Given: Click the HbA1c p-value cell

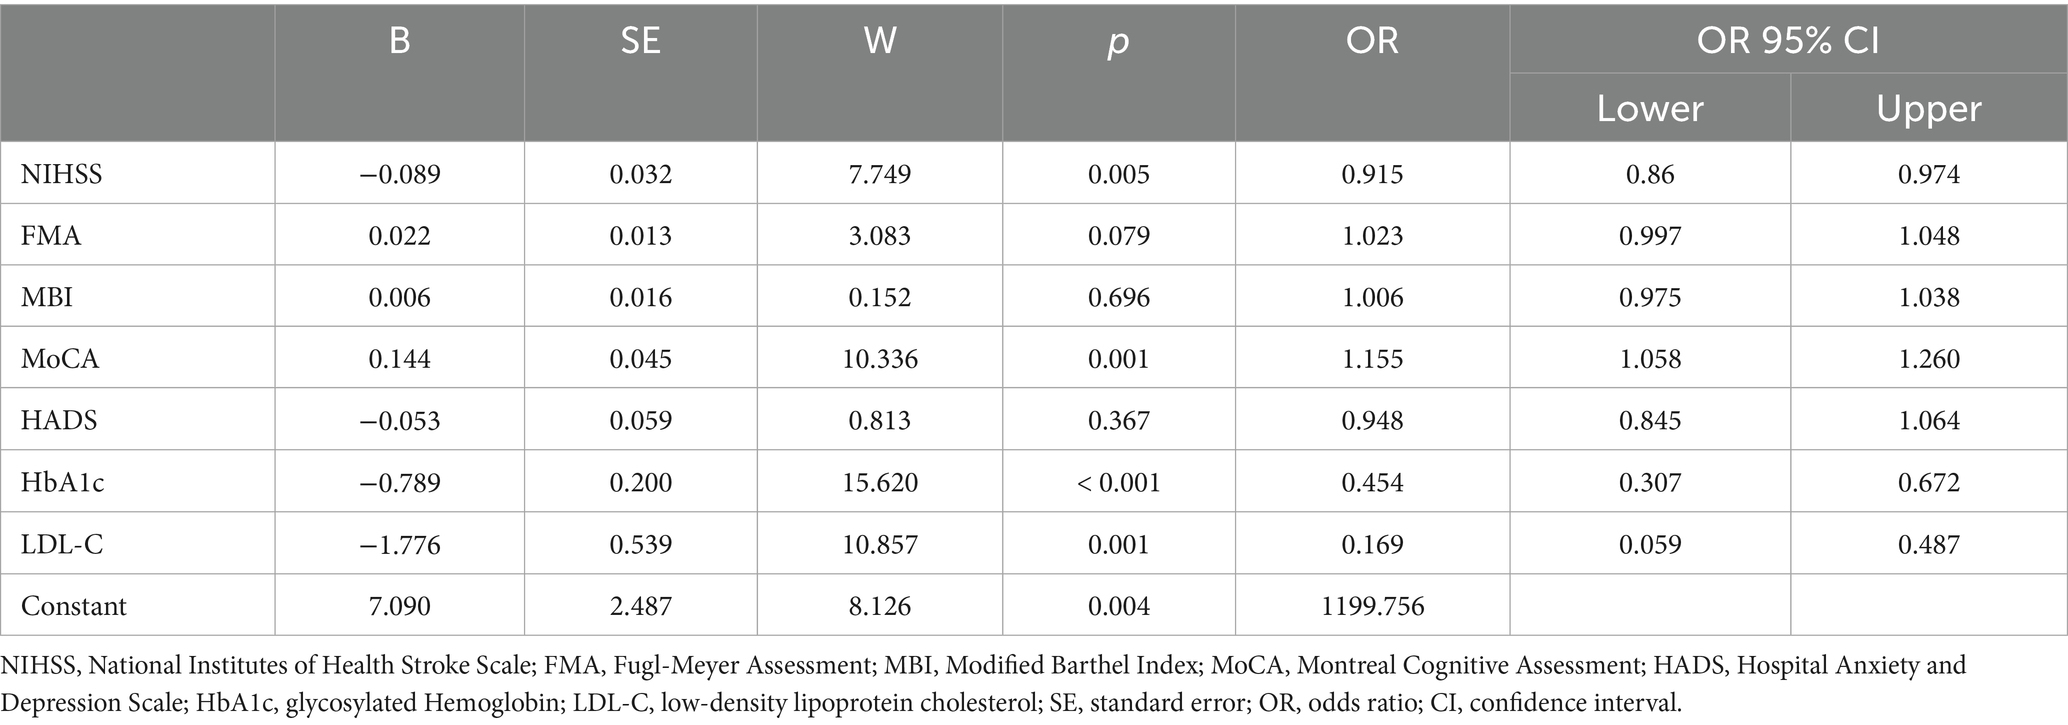Looking at the screenshot, I should (x=1119, y=483).
